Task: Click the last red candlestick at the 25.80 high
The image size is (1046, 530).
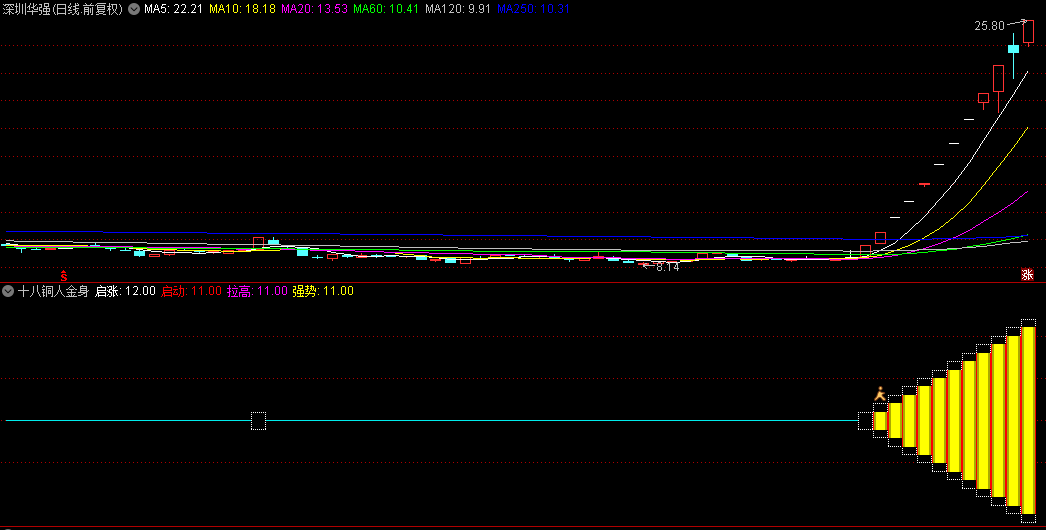Action: click(x=1029, y=33)
